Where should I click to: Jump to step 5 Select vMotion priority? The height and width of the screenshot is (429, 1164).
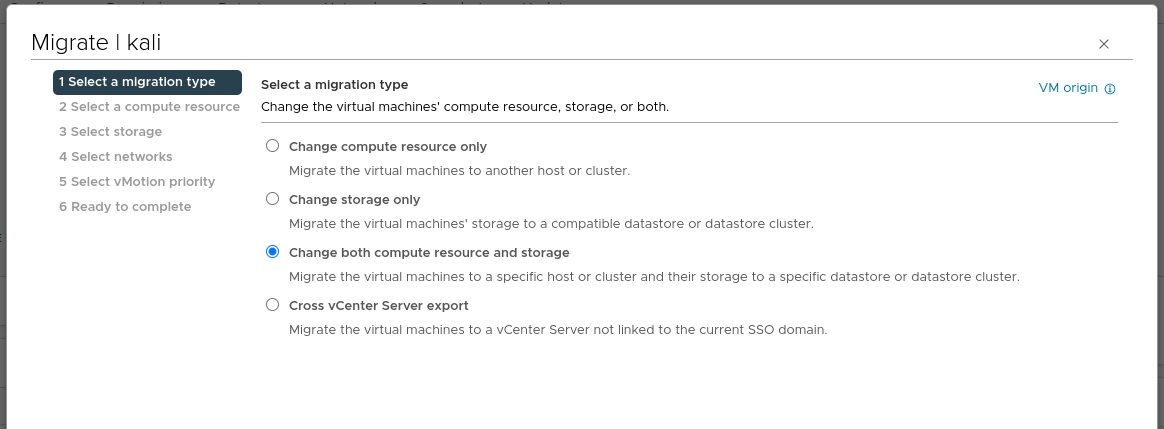(x=136, y=182)
